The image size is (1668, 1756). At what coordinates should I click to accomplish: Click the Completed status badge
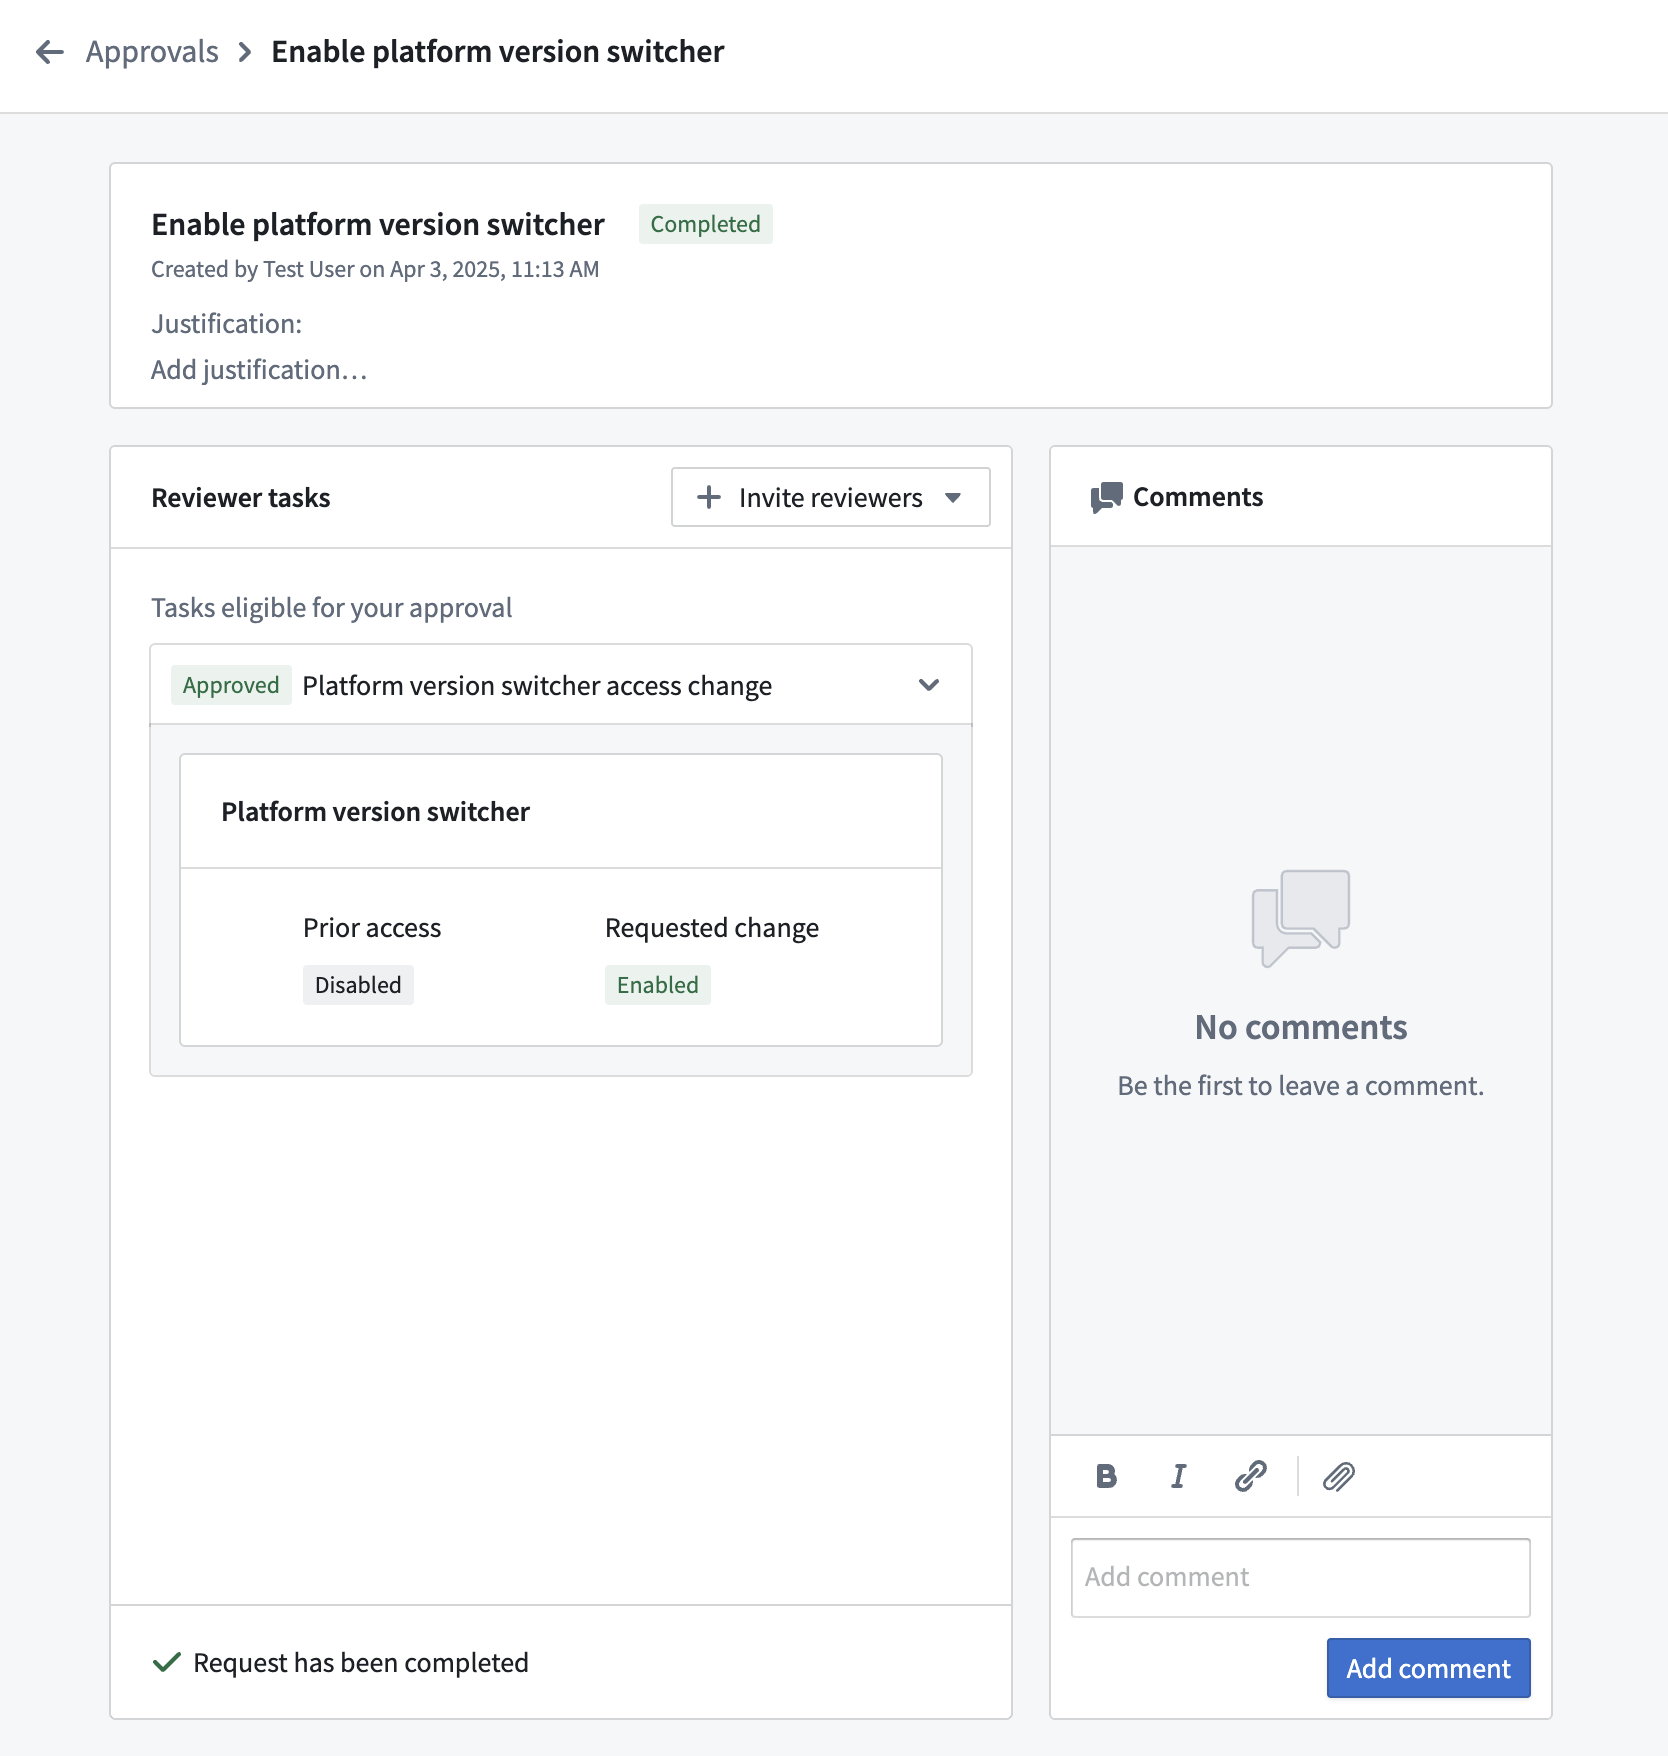pos(705,224)
